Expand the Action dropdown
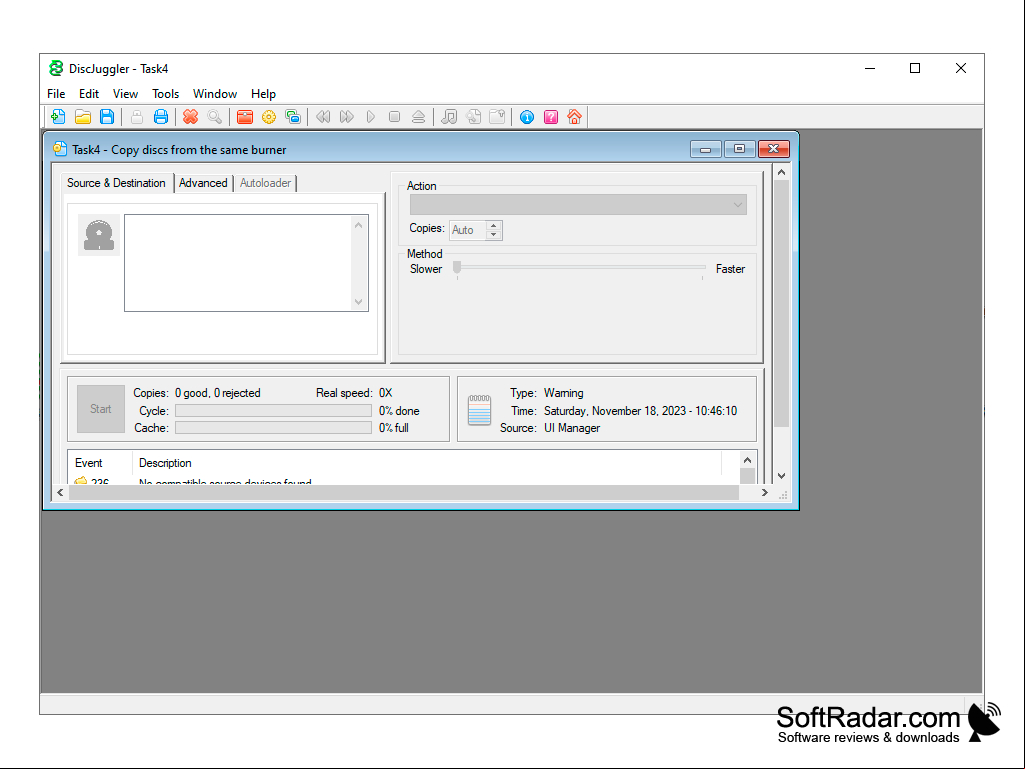 (578, 205)
